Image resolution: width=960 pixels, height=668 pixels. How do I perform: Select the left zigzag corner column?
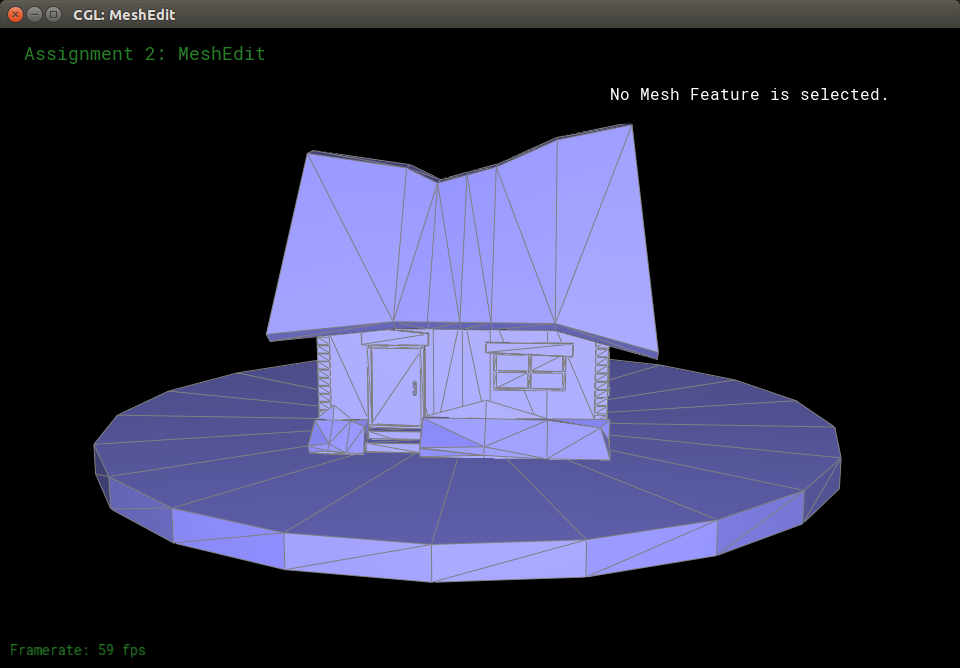point(323,375)
